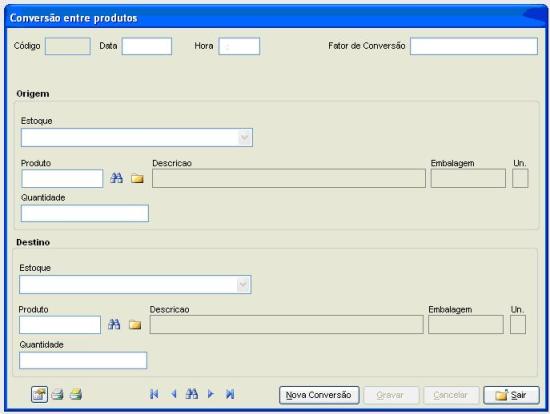This screenshot has height=414, width=550.
Task: Click the bottom toolbar binoculars search icon
Action: click(192, 394)
